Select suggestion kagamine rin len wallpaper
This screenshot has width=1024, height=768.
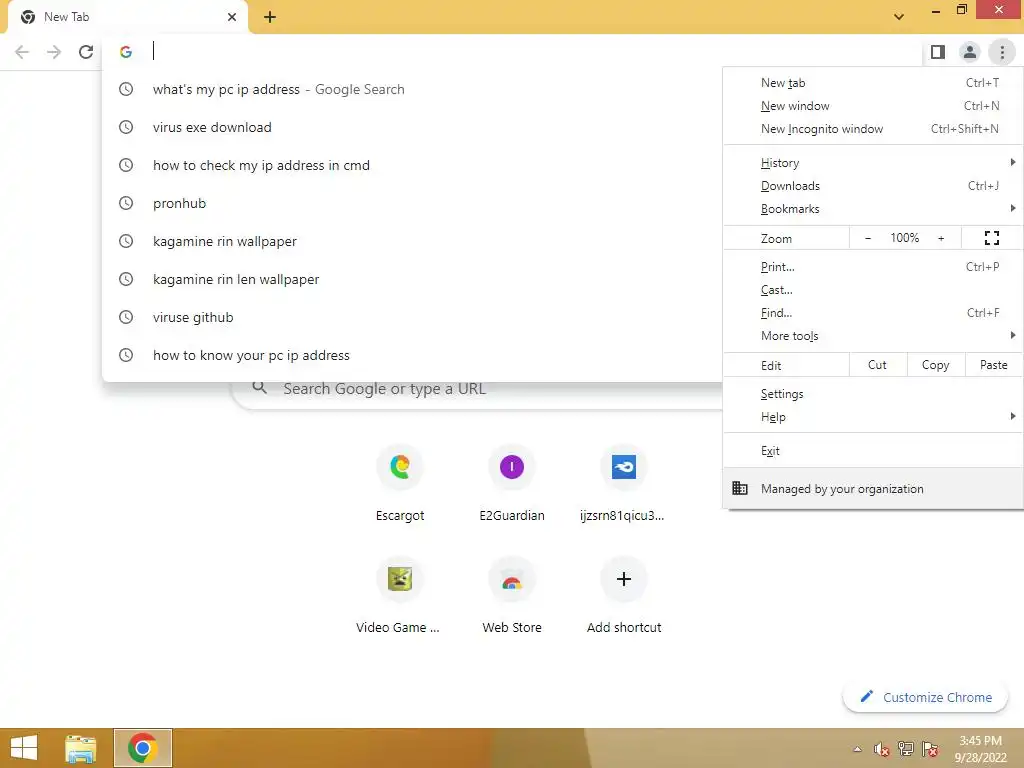412,279
